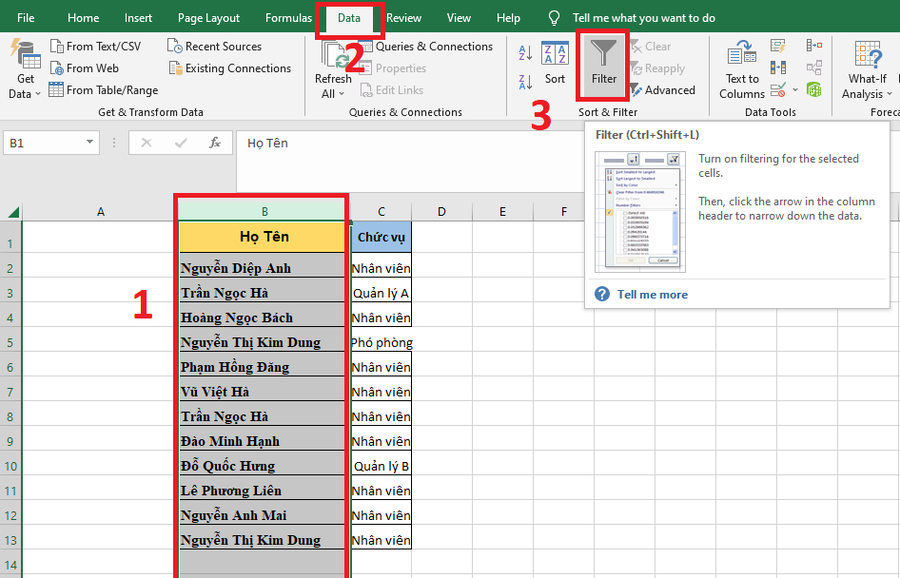Manage the Data Model
Screen dimensions: 900x578
click(x=814, y=90)
